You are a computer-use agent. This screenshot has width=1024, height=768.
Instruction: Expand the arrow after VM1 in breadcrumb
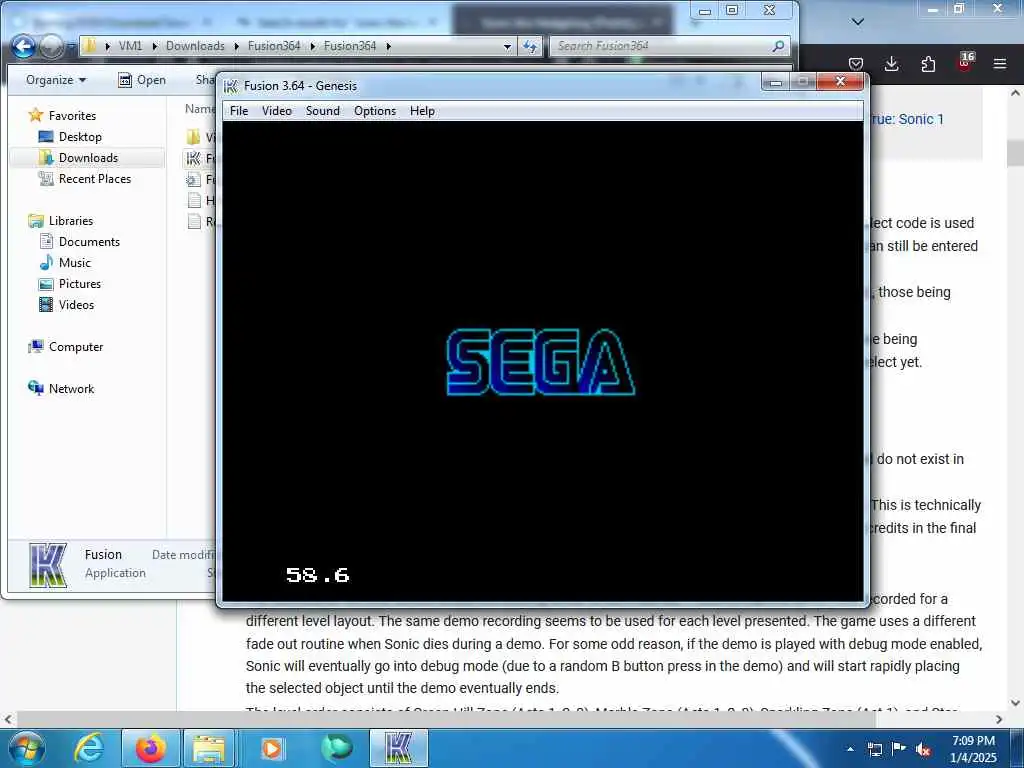point(155,46)
